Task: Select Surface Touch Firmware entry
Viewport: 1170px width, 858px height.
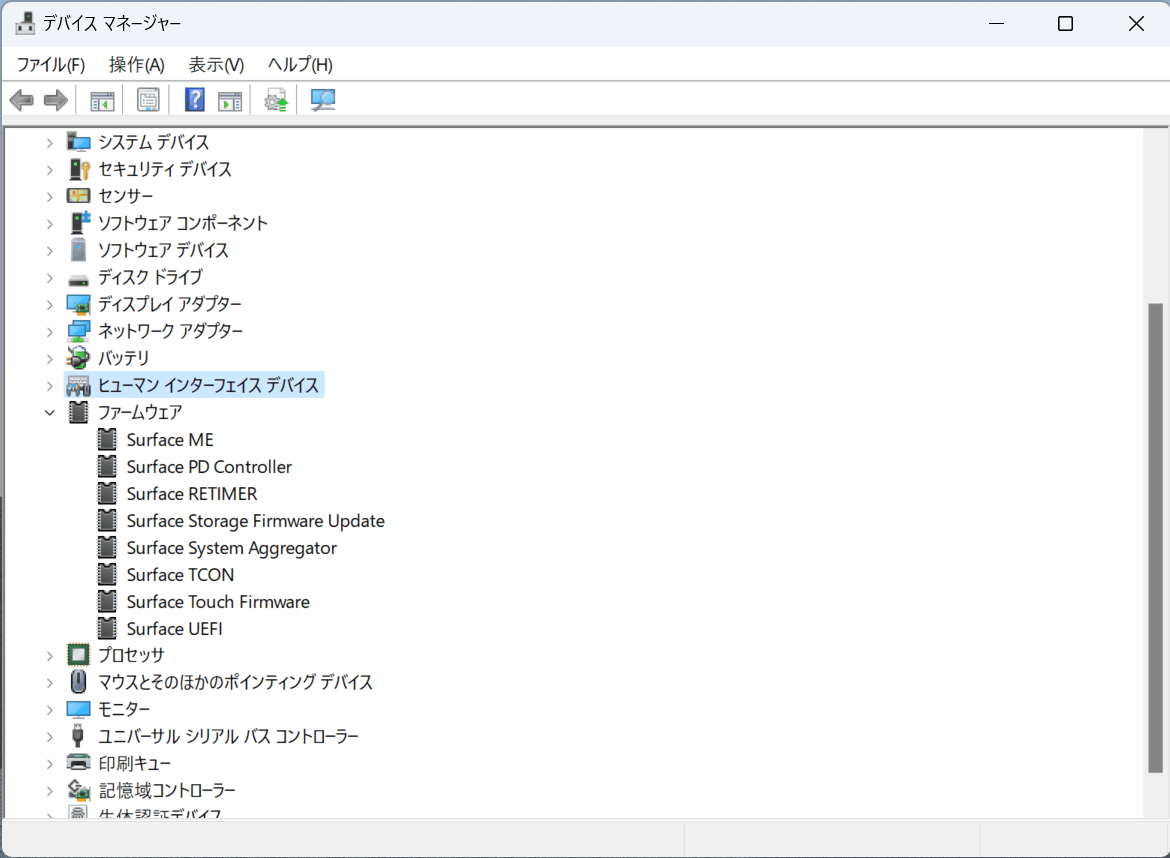Action: [218, 602]
